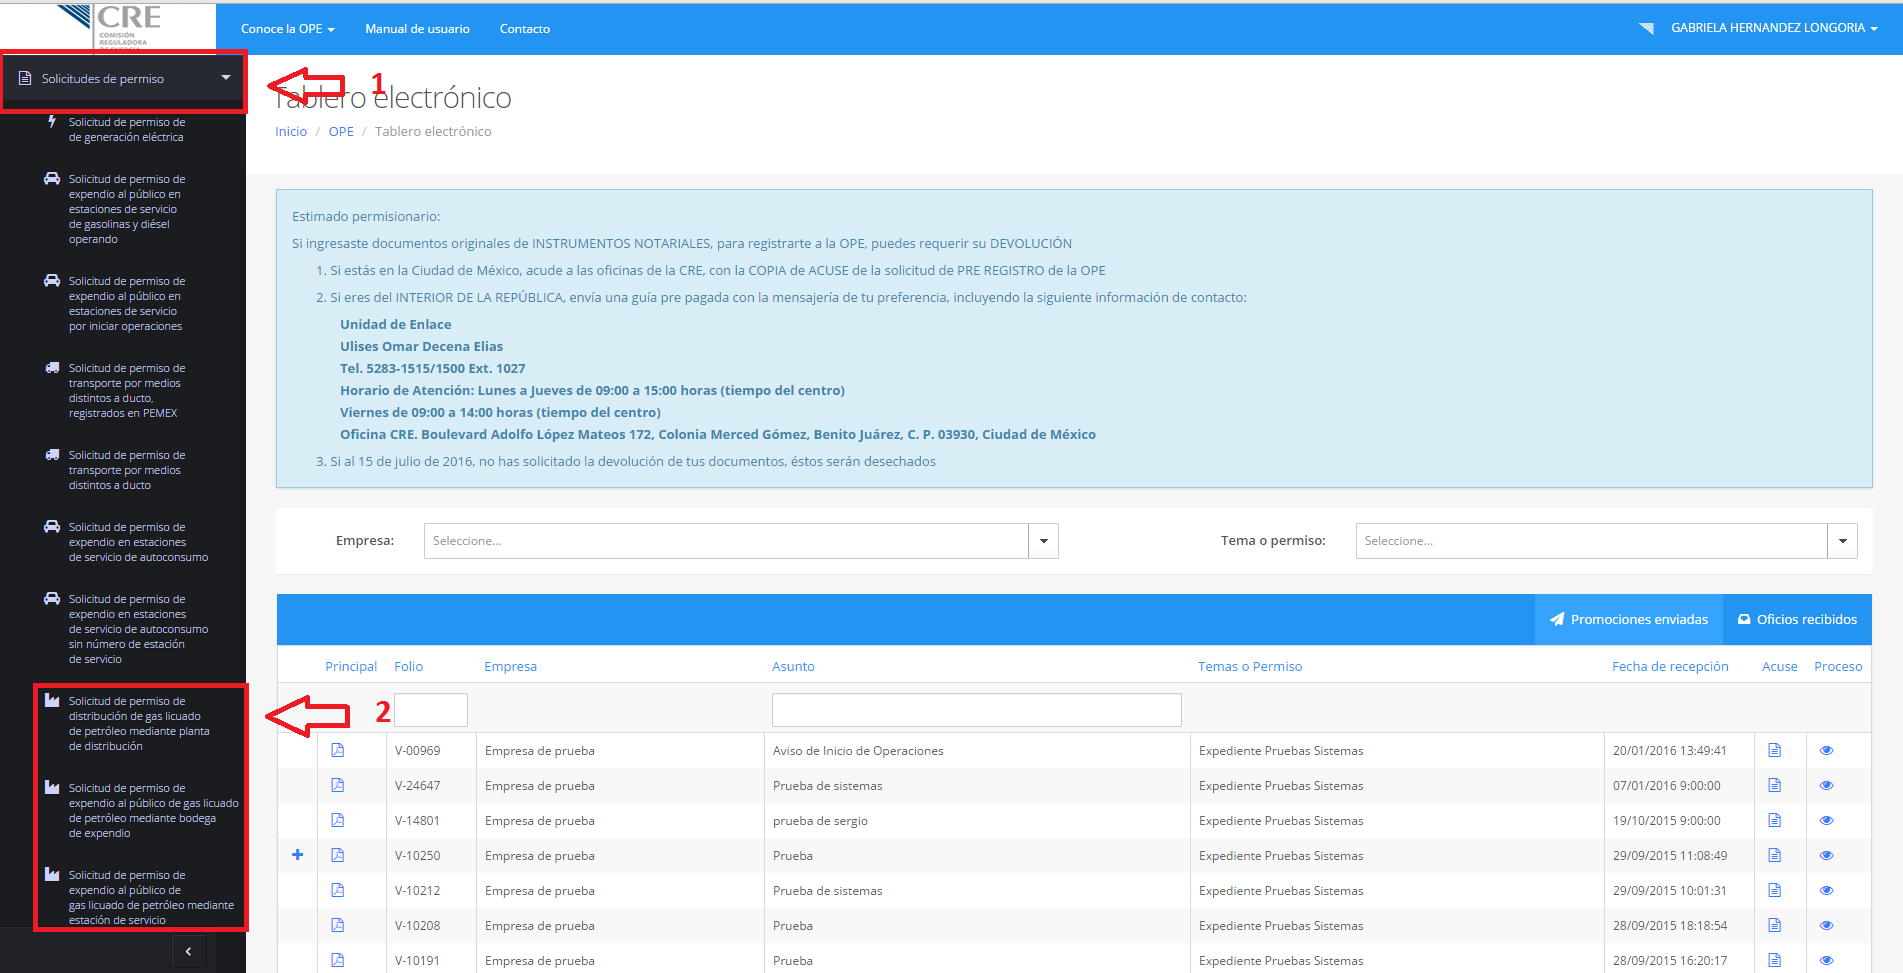Expand the plus sign on row V-10250
The height and width of the screenshot is (973, 1903).
(x=297, y=854)
